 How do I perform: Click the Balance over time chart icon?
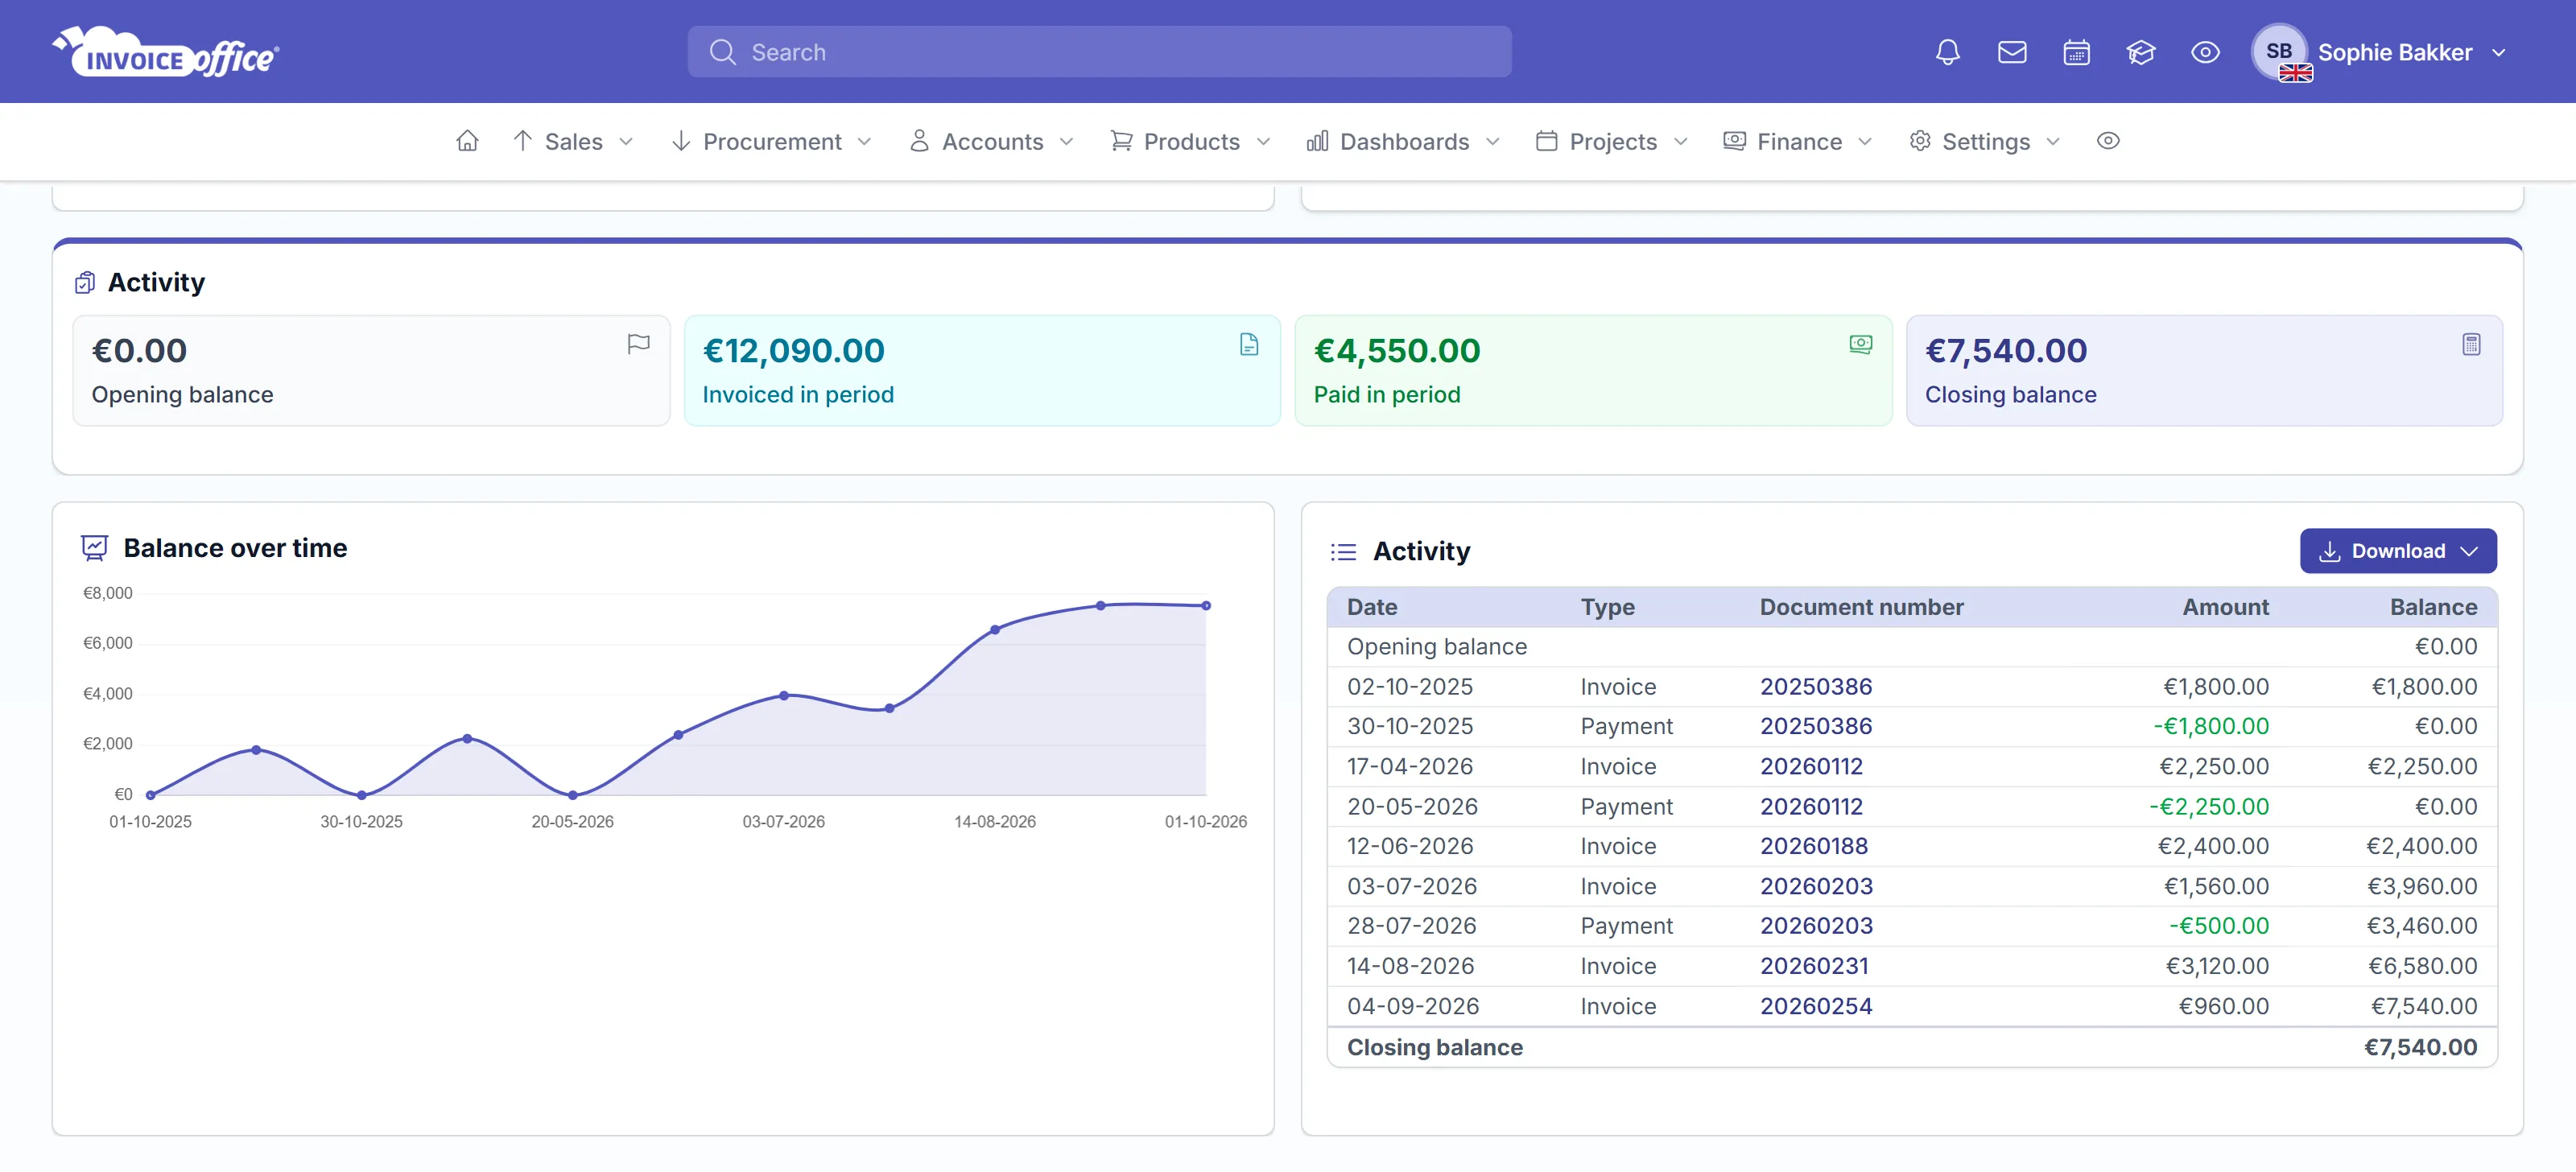pyautogui.click(x=94, y=548)
